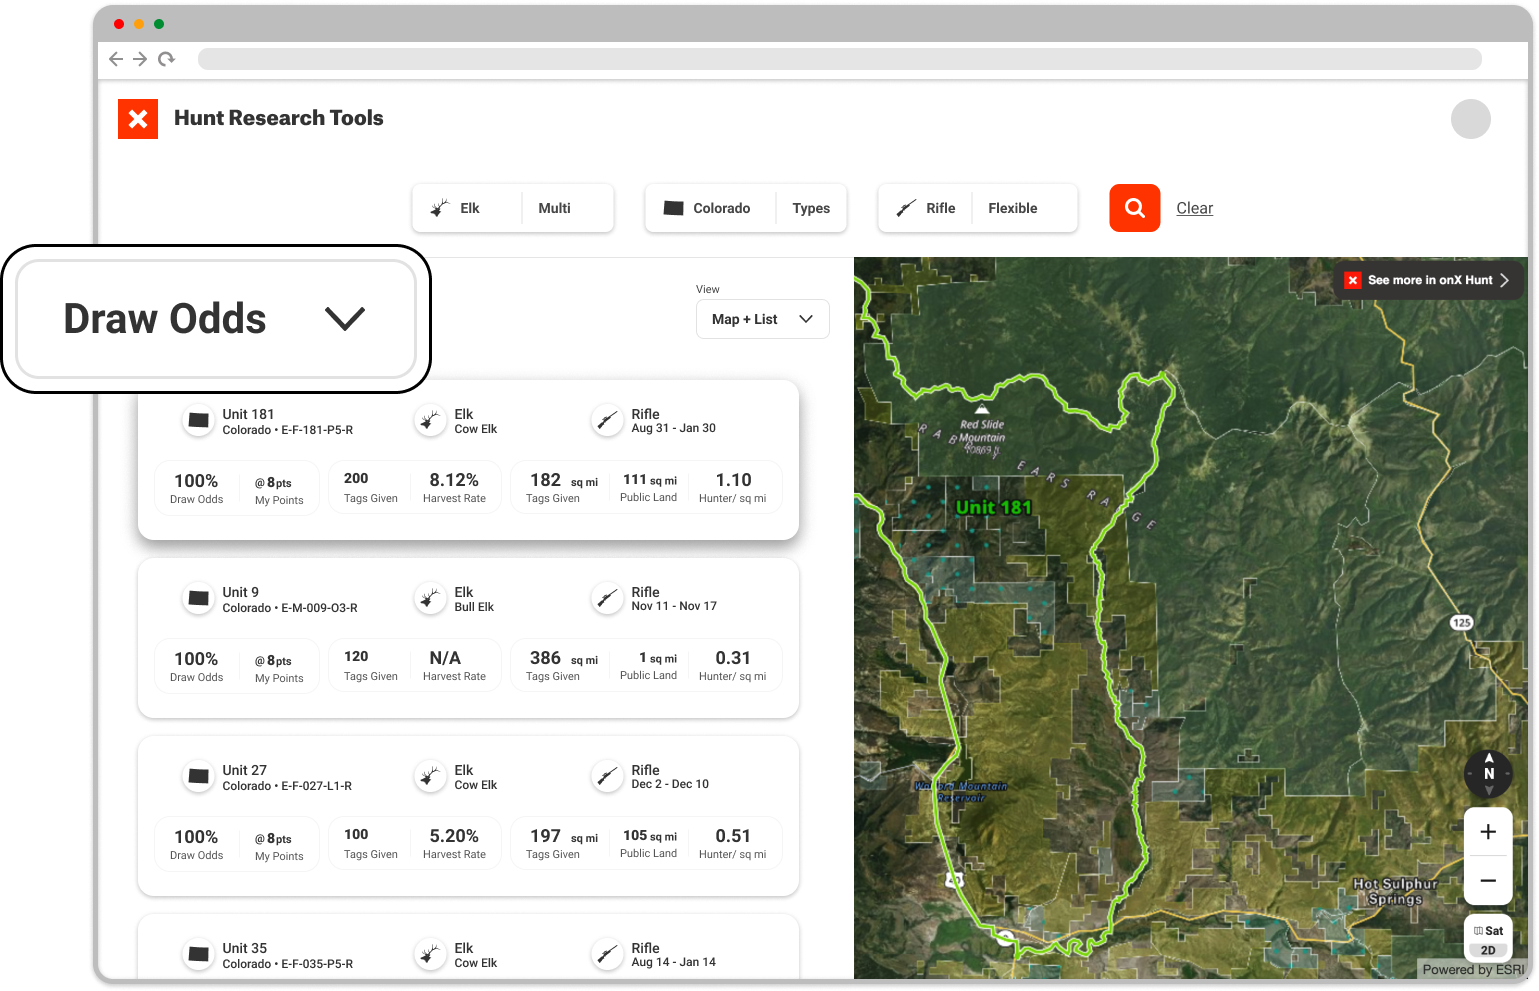Click N/A Harvest Rate on Unit 9
The image size is (1539, 991).
pos(445,658)
